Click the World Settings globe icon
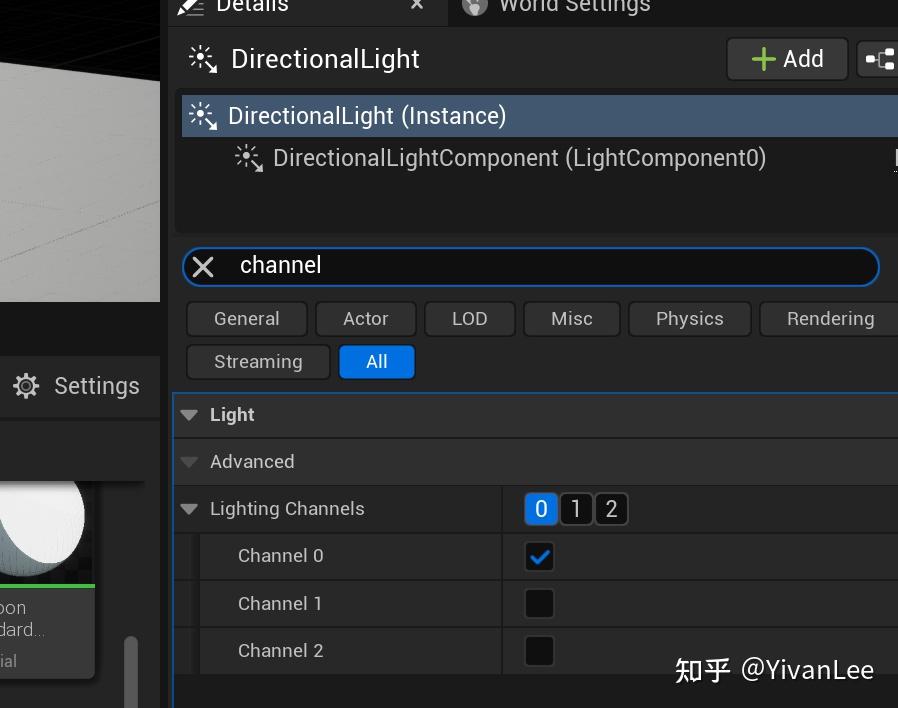The image size is (898, 708). [x=475, y=6]
